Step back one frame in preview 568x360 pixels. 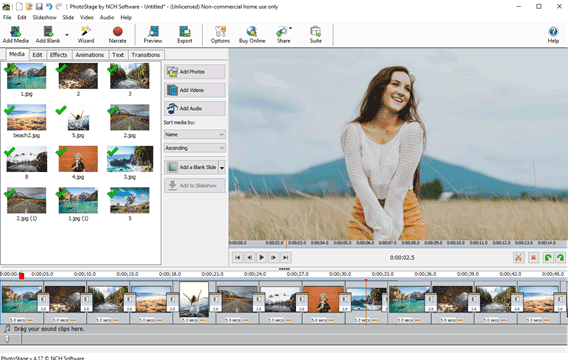250,258
